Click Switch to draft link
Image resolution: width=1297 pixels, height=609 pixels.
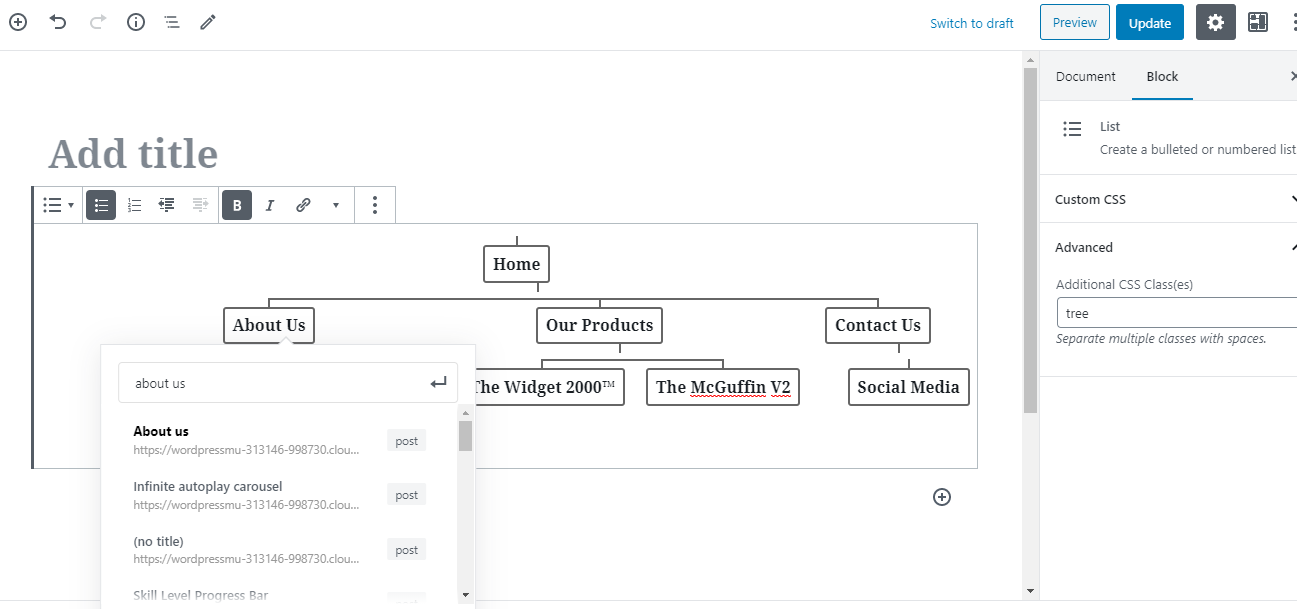click(971, 23)
